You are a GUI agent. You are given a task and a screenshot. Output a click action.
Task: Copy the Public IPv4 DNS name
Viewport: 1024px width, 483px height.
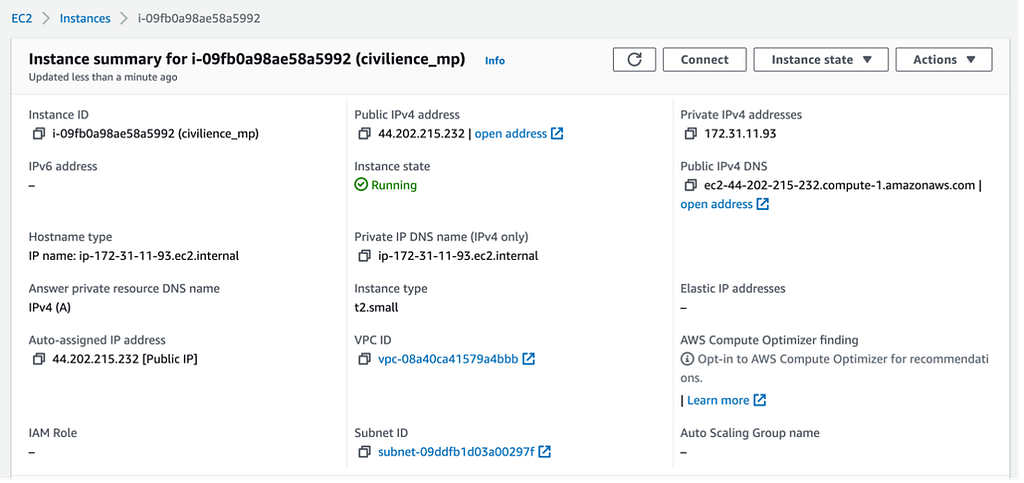(x=690, y=185)
